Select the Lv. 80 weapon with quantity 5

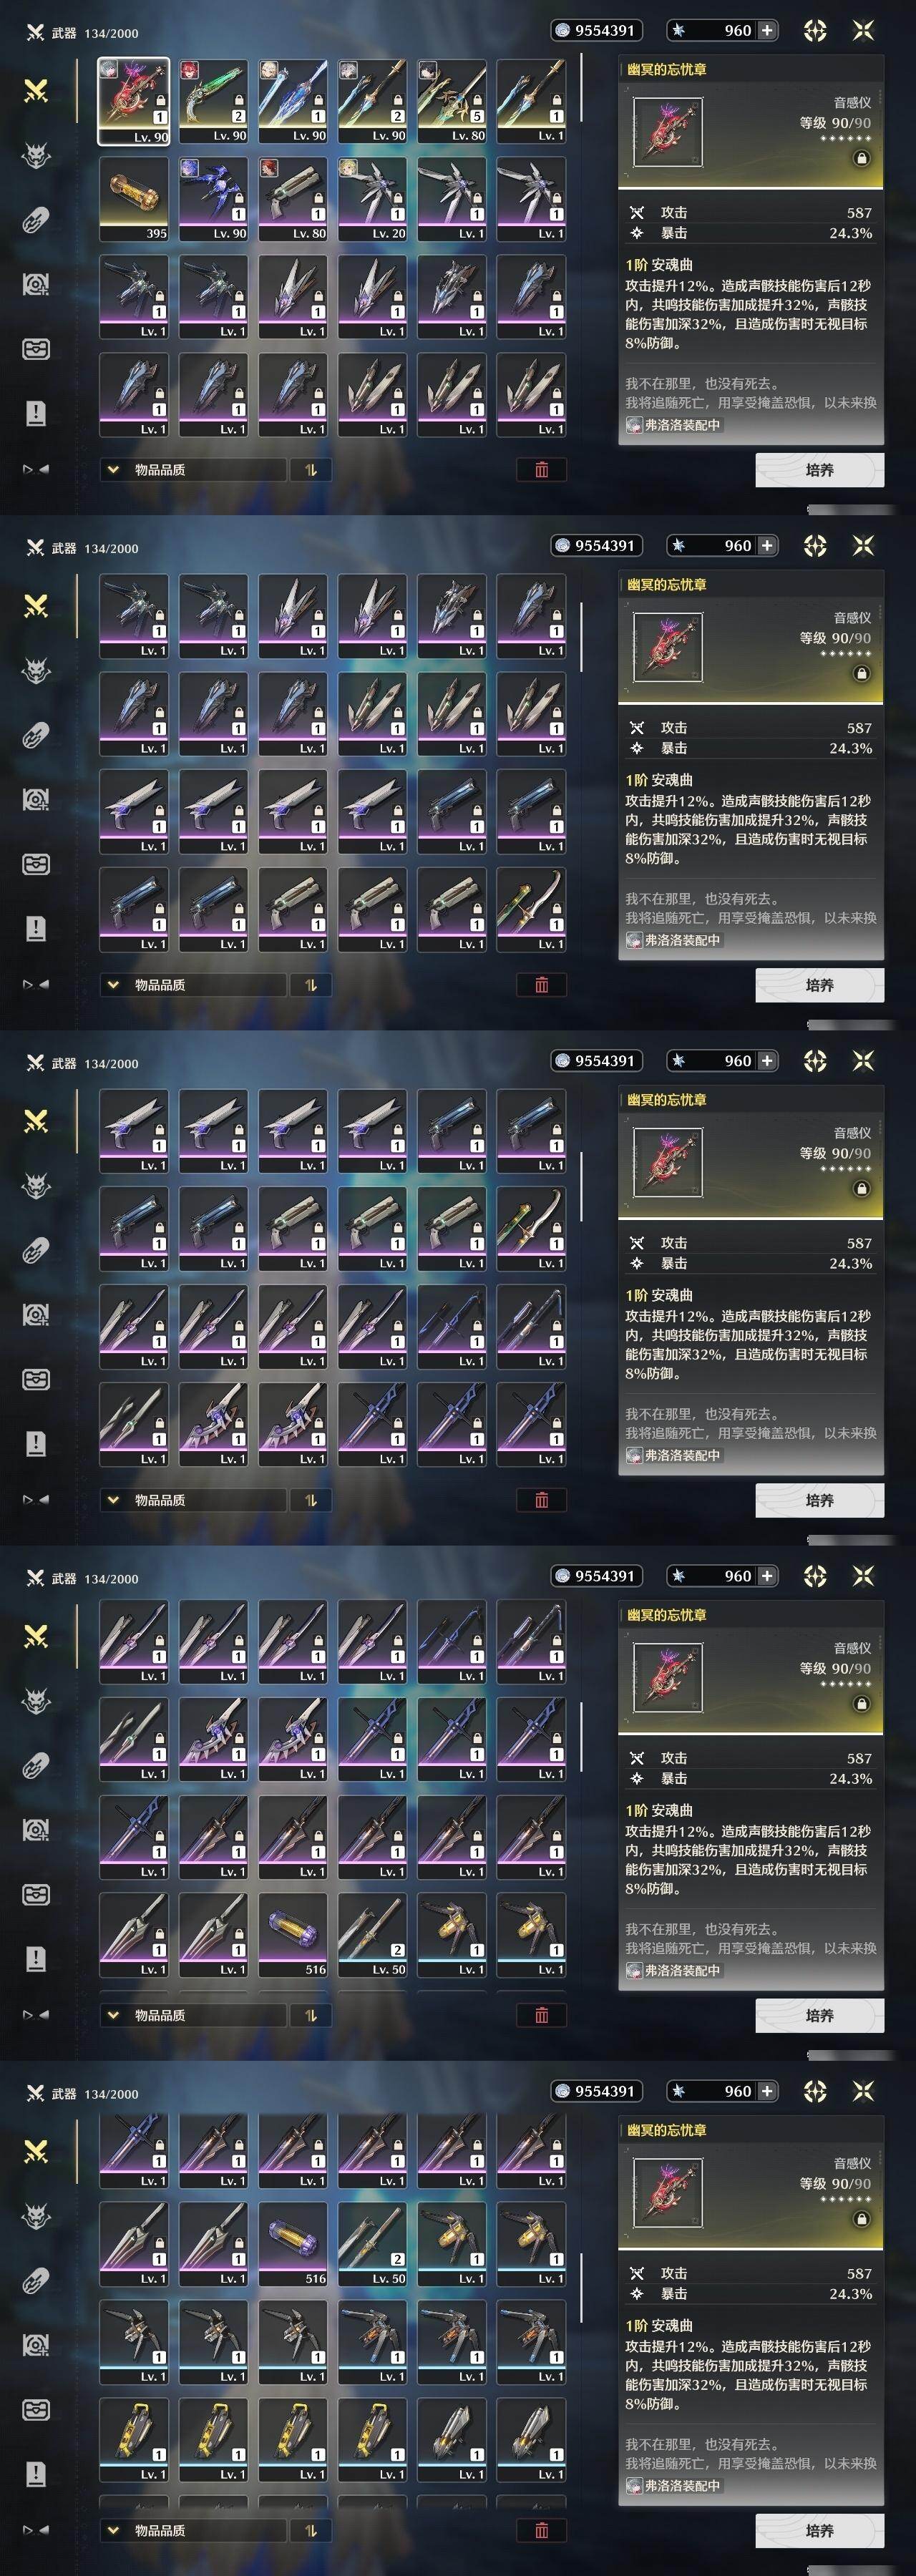point(452,100)
